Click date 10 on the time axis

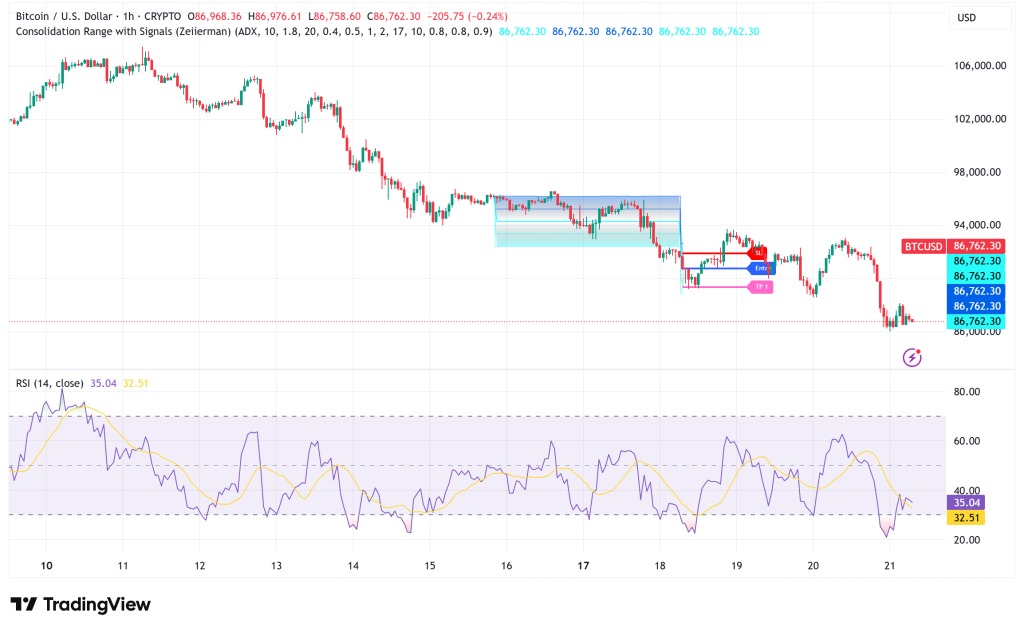click(x=46, y=565)
